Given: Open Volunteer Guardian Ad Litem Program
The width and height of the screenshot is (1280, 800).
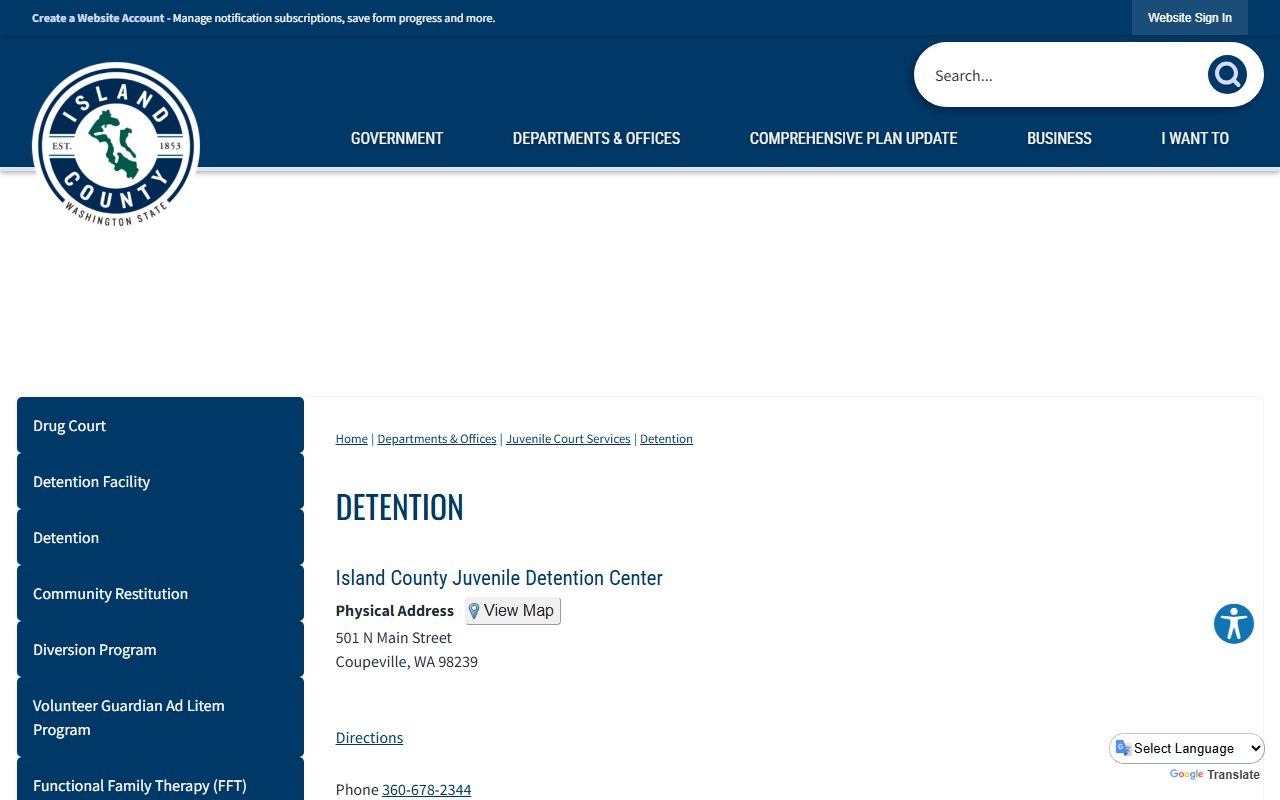Looking at the screenshot, I should (160, 717).
